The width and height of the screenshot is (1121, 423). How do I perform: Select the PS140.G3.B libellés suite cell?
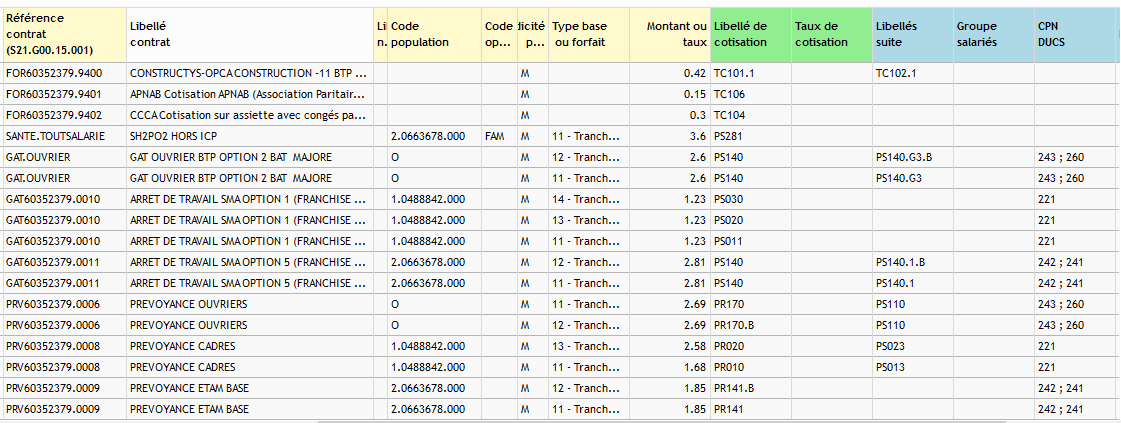[912, 156]
